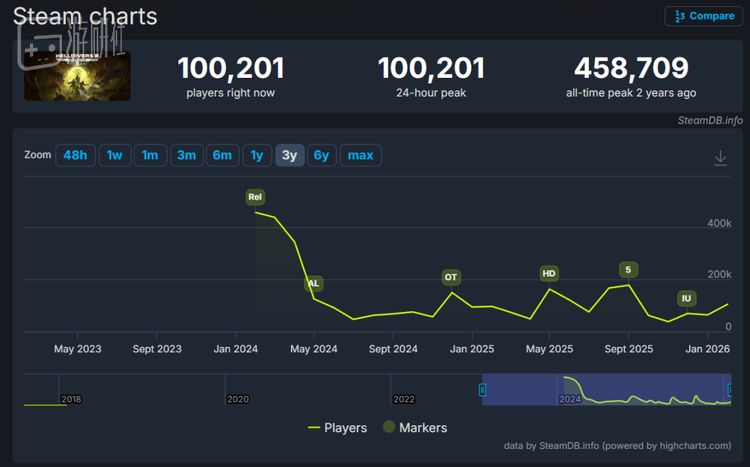Click the 100,201 players right now value
750x467 pixels.
[x=231, y=68]
